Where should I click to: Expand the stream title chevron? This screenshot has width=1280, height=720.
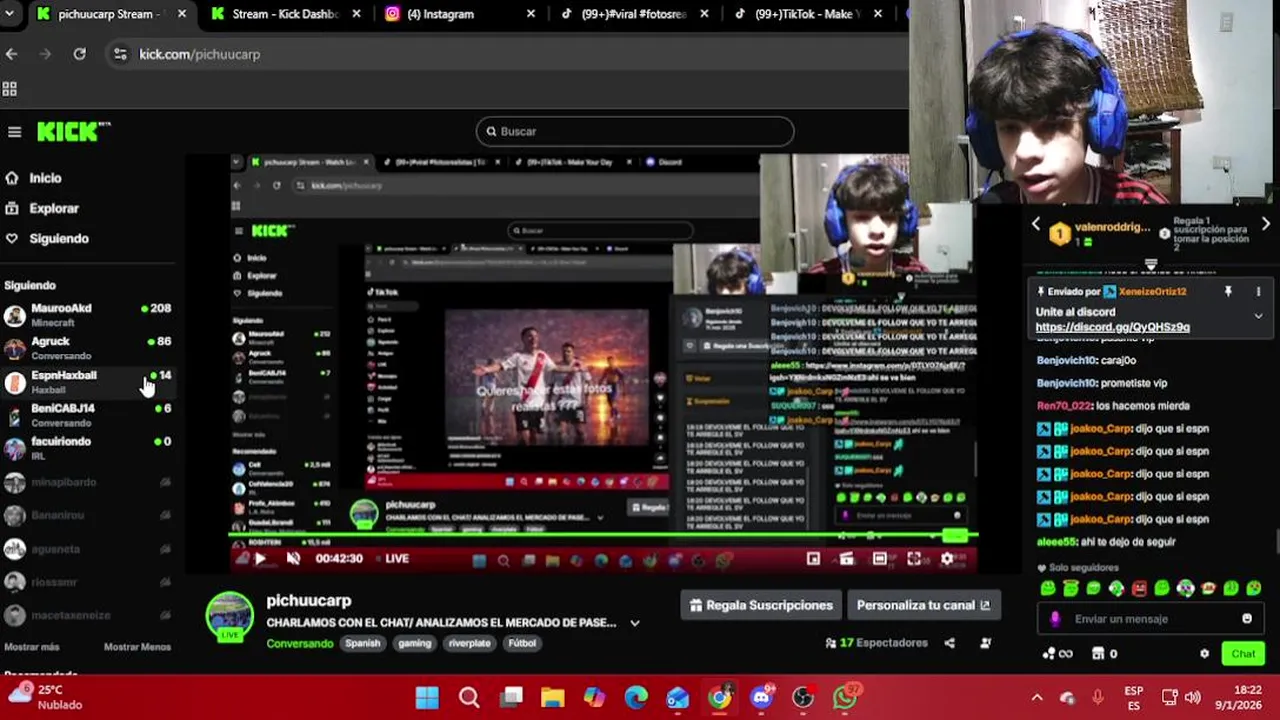pos(634,623)
